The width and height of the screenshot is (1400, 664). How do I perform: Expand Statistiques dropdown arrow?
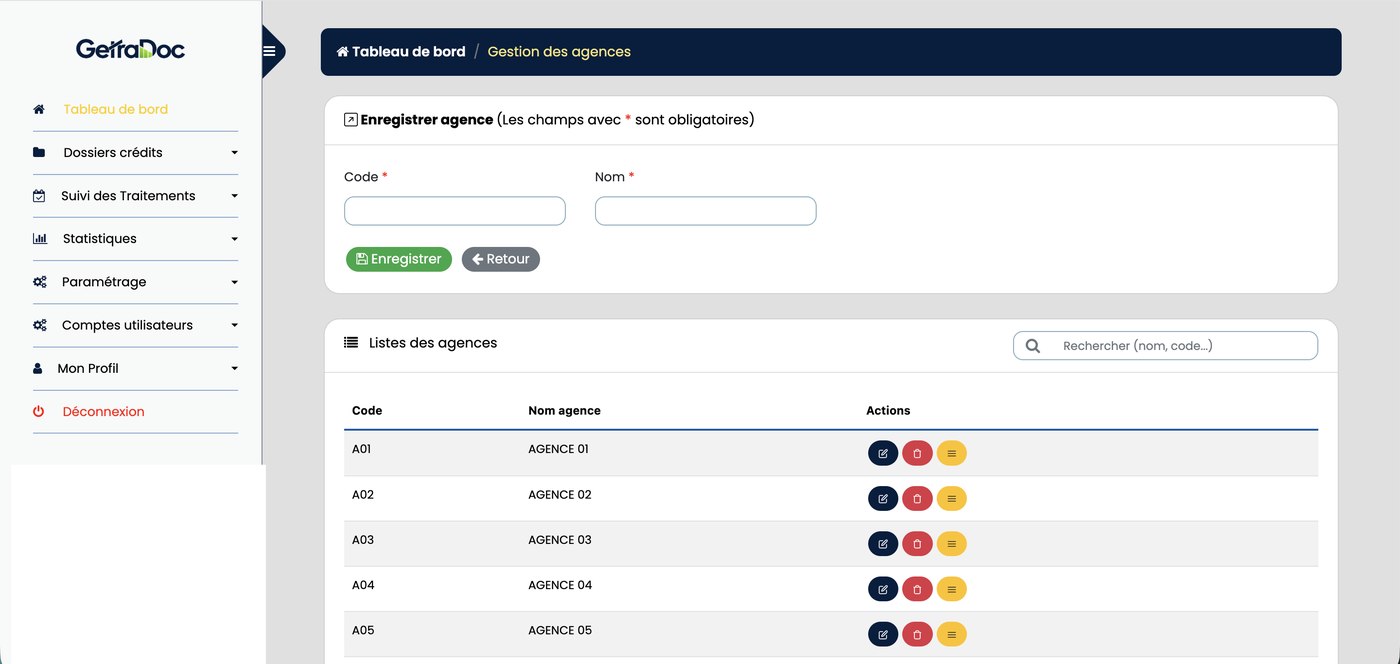(x=234, y=239)
